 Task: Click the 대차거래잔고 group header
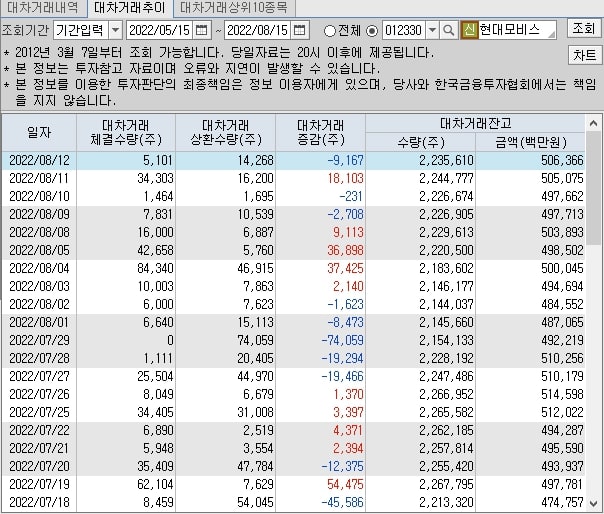tap(476, 123)
